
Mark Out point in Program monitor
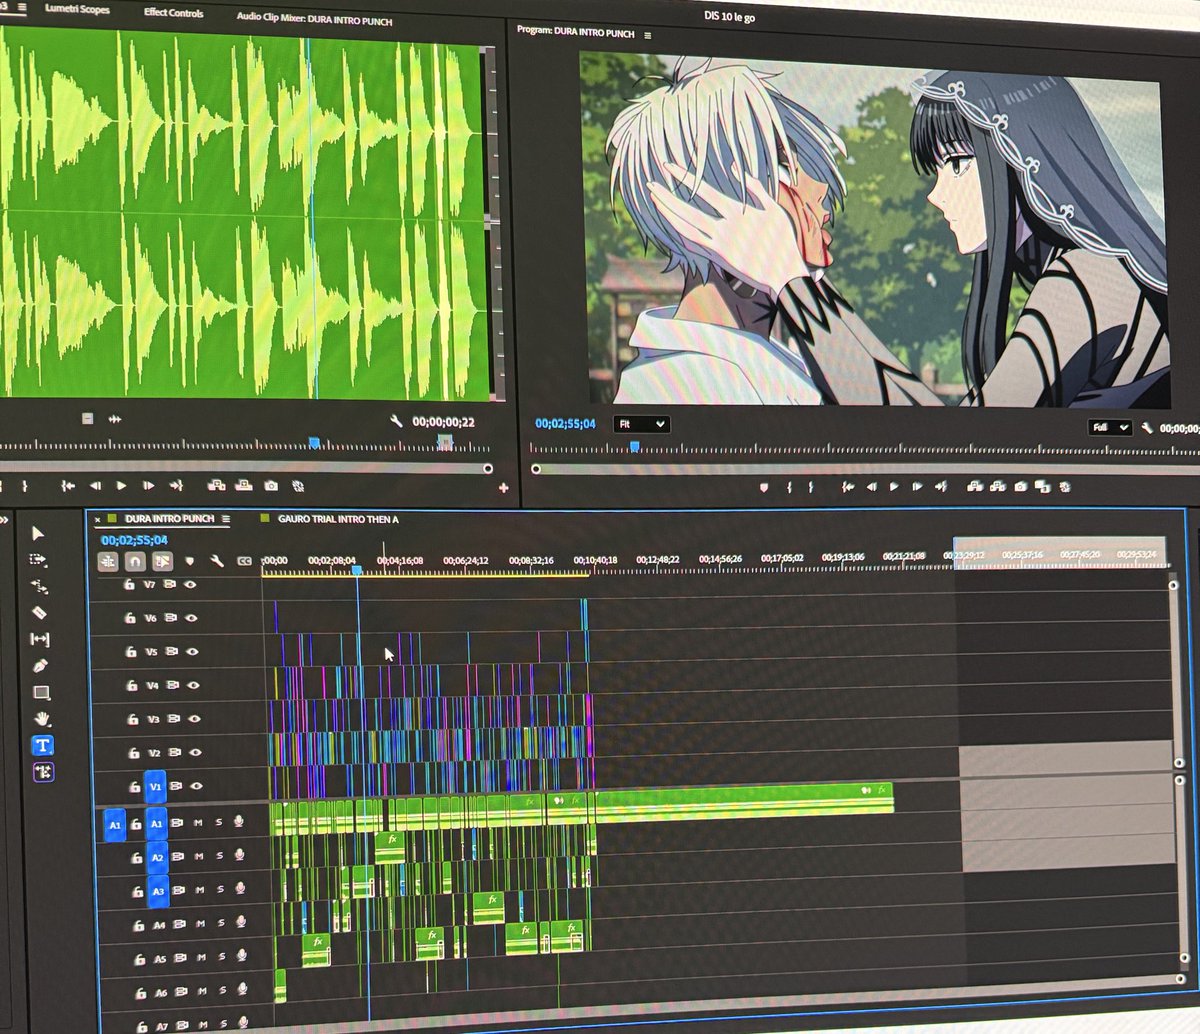pos(811,487)
